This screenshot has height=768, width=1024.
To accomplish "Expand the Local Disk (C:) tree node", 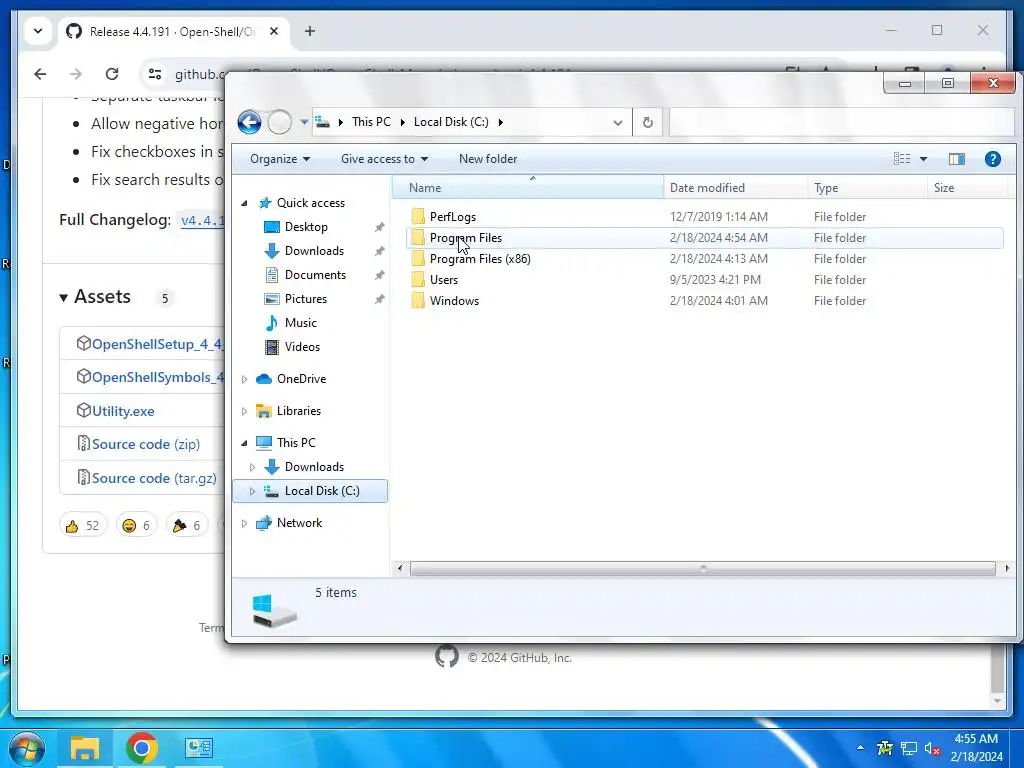I will coord(253,491).
